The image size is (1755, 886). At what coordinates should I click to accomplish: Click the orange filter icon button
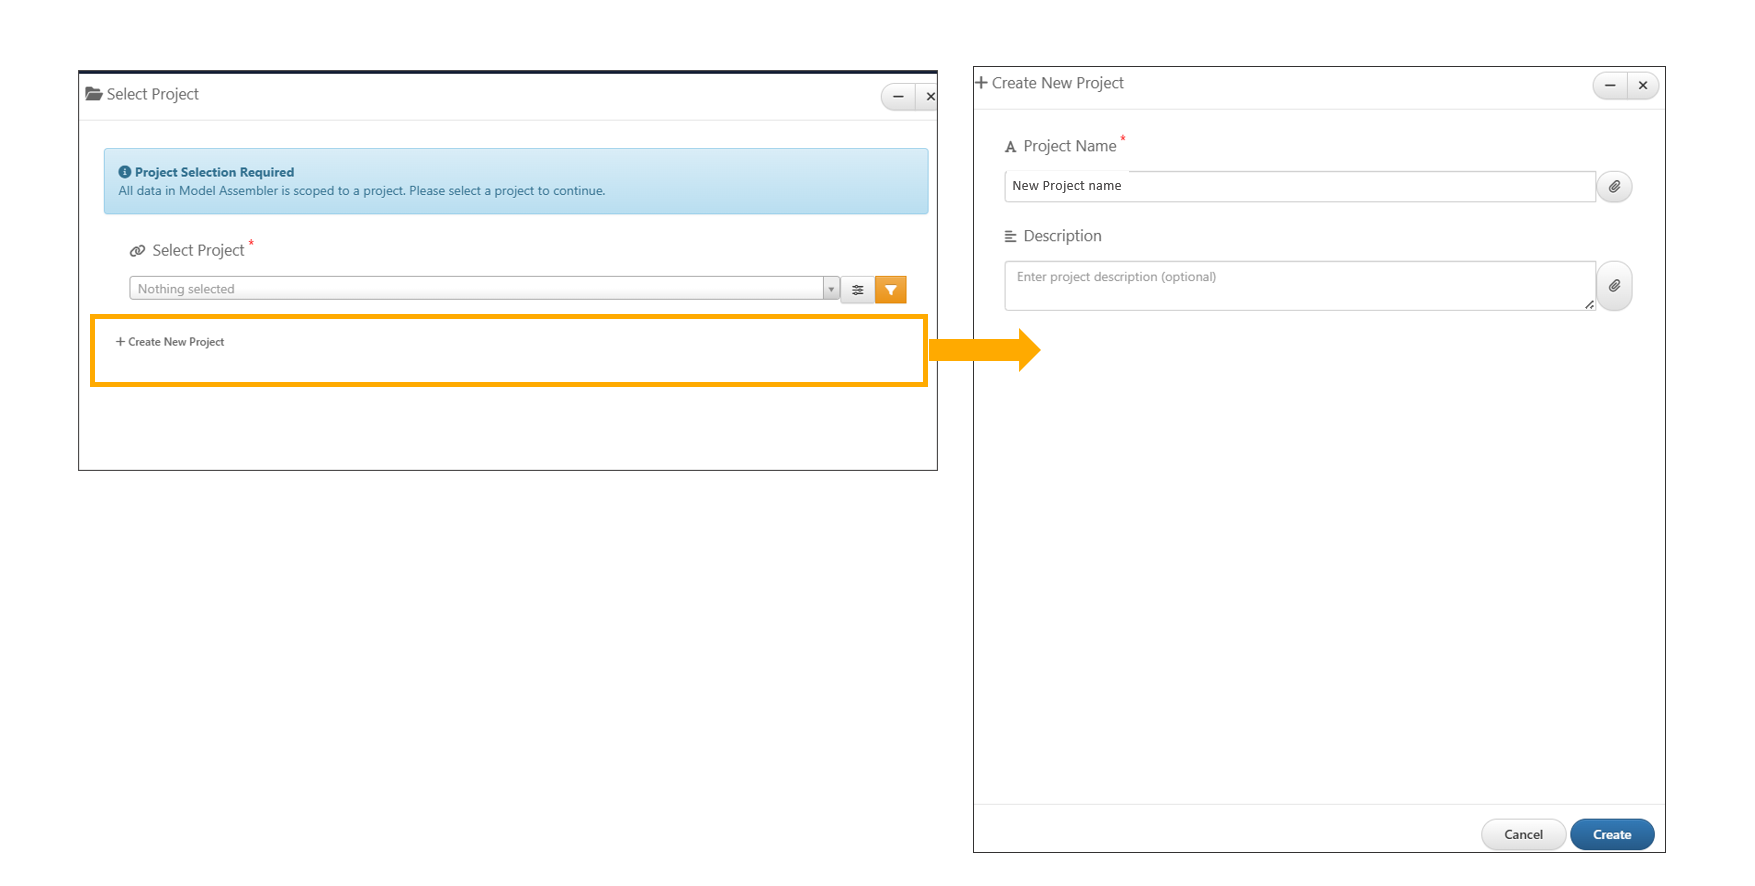click(890, 290)
